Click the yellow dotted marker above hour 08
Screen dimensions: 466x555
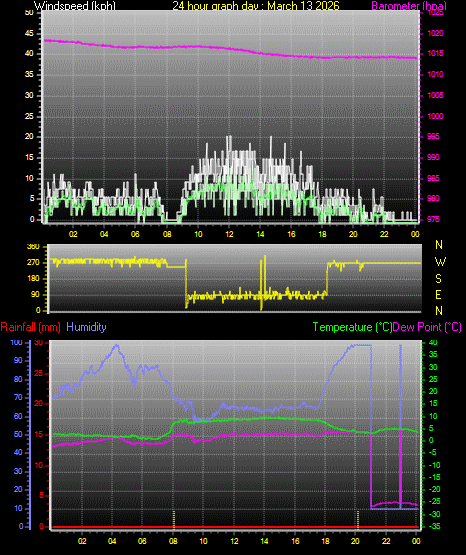(x=174, y=519)
